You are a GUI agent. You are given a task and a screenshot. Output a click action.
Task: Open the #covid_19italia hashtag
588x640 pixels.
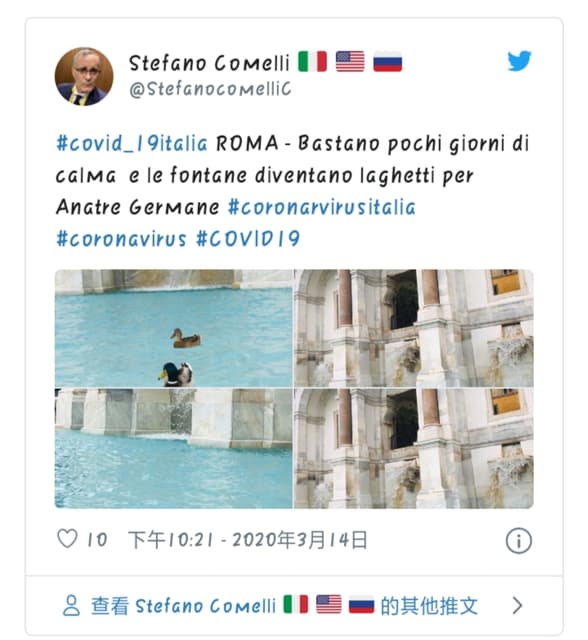pos(132,144)
